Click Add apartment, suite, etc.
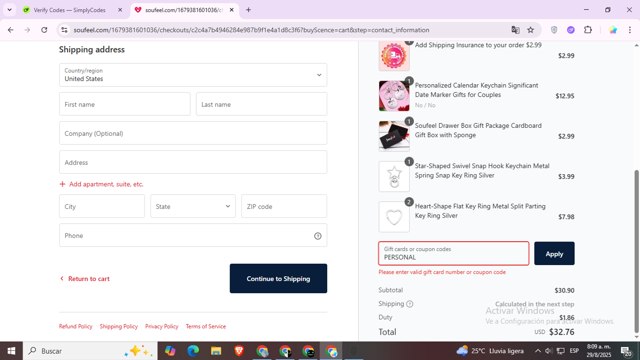Screen dimensions: 640x360 102,184
